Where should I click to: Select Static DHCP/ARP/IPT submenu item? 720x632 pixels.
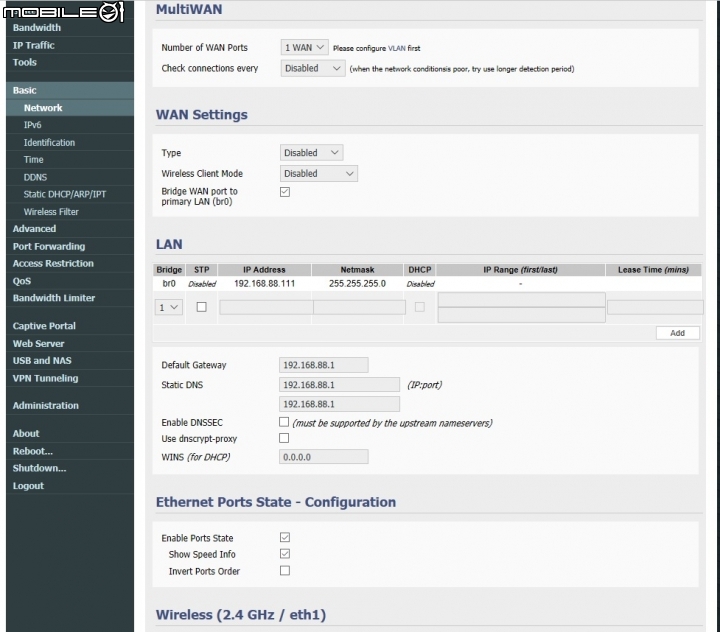click(x=65, y=194)
